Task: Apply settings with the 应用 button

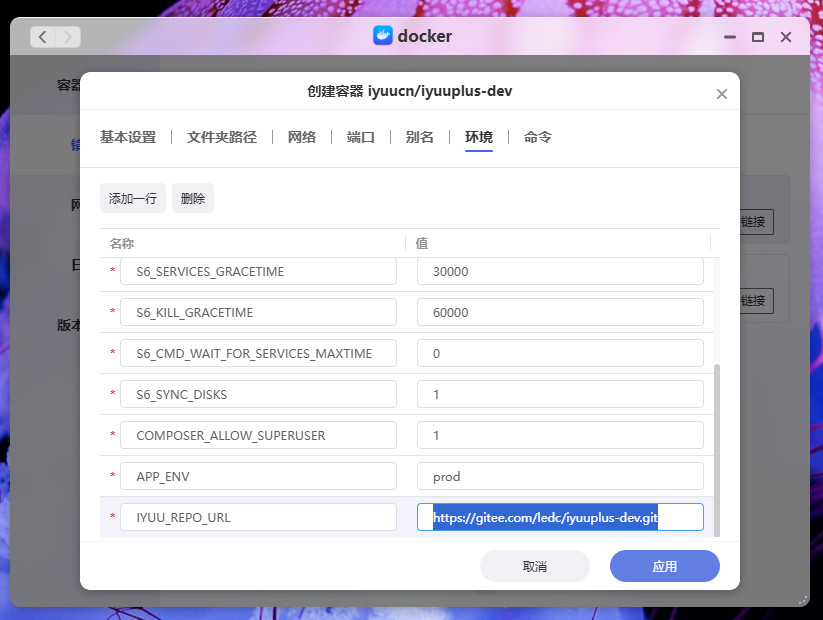Action: 664,566
